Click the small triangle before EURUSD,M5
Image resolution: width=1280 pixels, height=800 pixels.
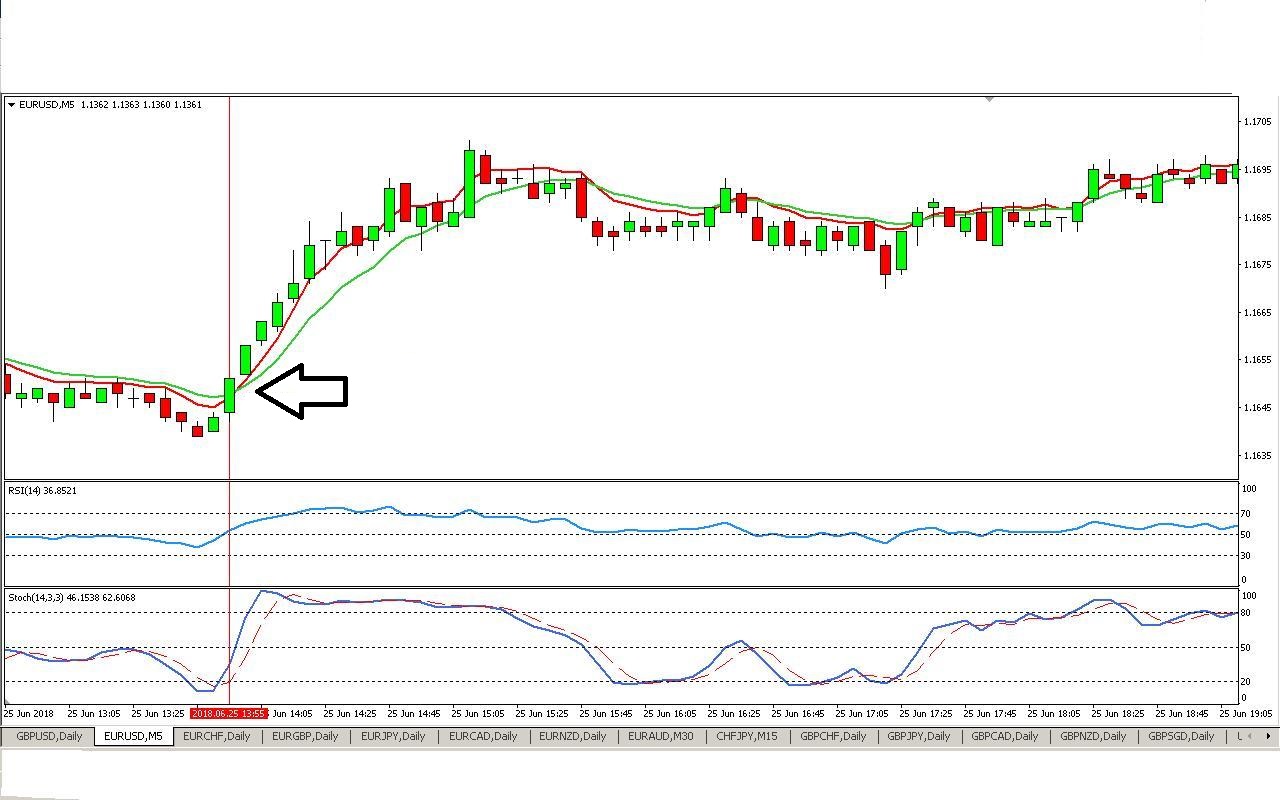11,104
